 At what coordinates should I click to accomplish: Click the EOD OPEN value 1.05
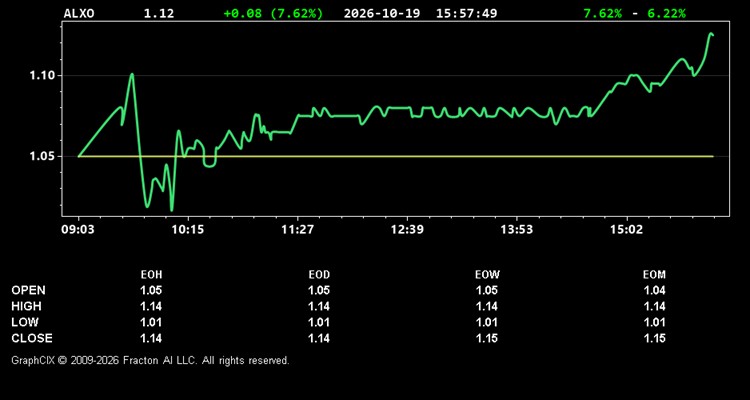(319, 290)
